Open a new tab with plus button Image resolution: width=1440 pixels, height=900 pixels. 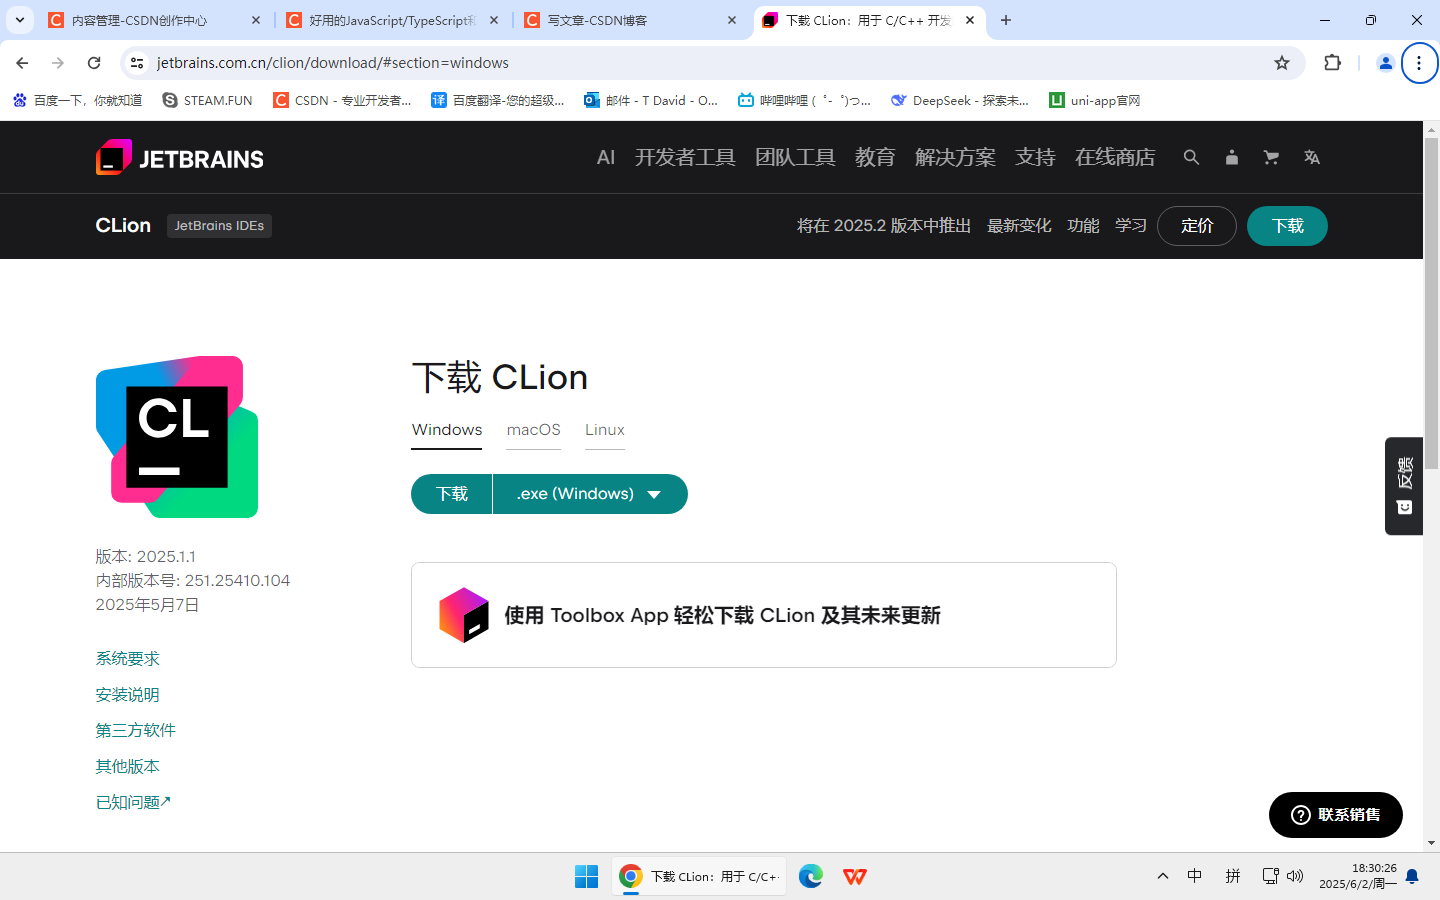1006,20
